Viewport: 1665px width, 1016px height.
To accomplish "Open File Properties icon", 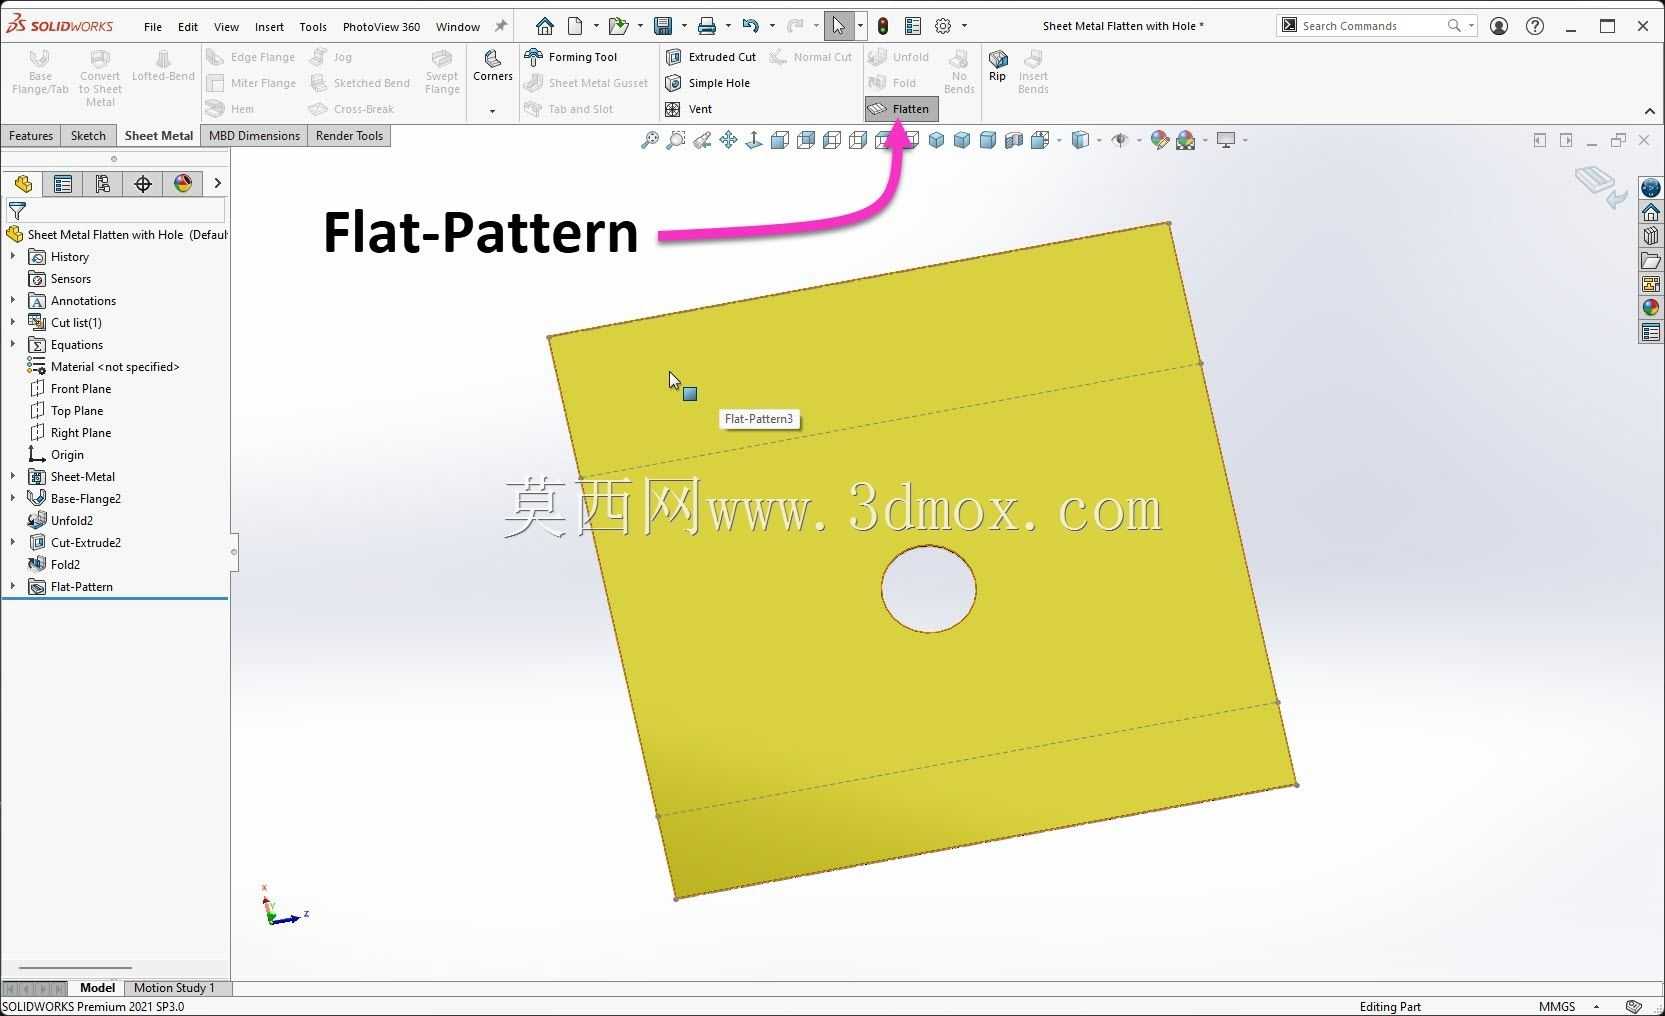I will [x=913, y=26].
